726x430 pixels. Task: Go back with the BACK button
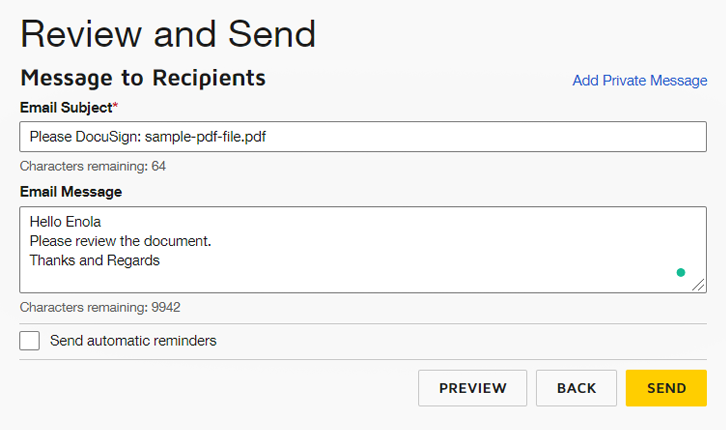click(576, 388)
